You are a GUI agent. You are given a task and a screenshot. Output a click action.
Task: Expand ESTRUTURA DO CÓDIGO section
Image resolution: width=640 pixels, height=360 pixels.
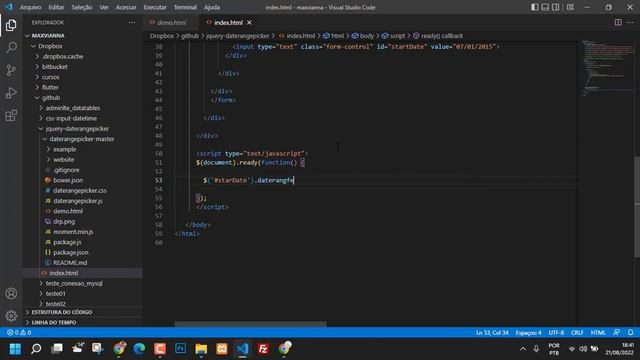click(62, 312)
